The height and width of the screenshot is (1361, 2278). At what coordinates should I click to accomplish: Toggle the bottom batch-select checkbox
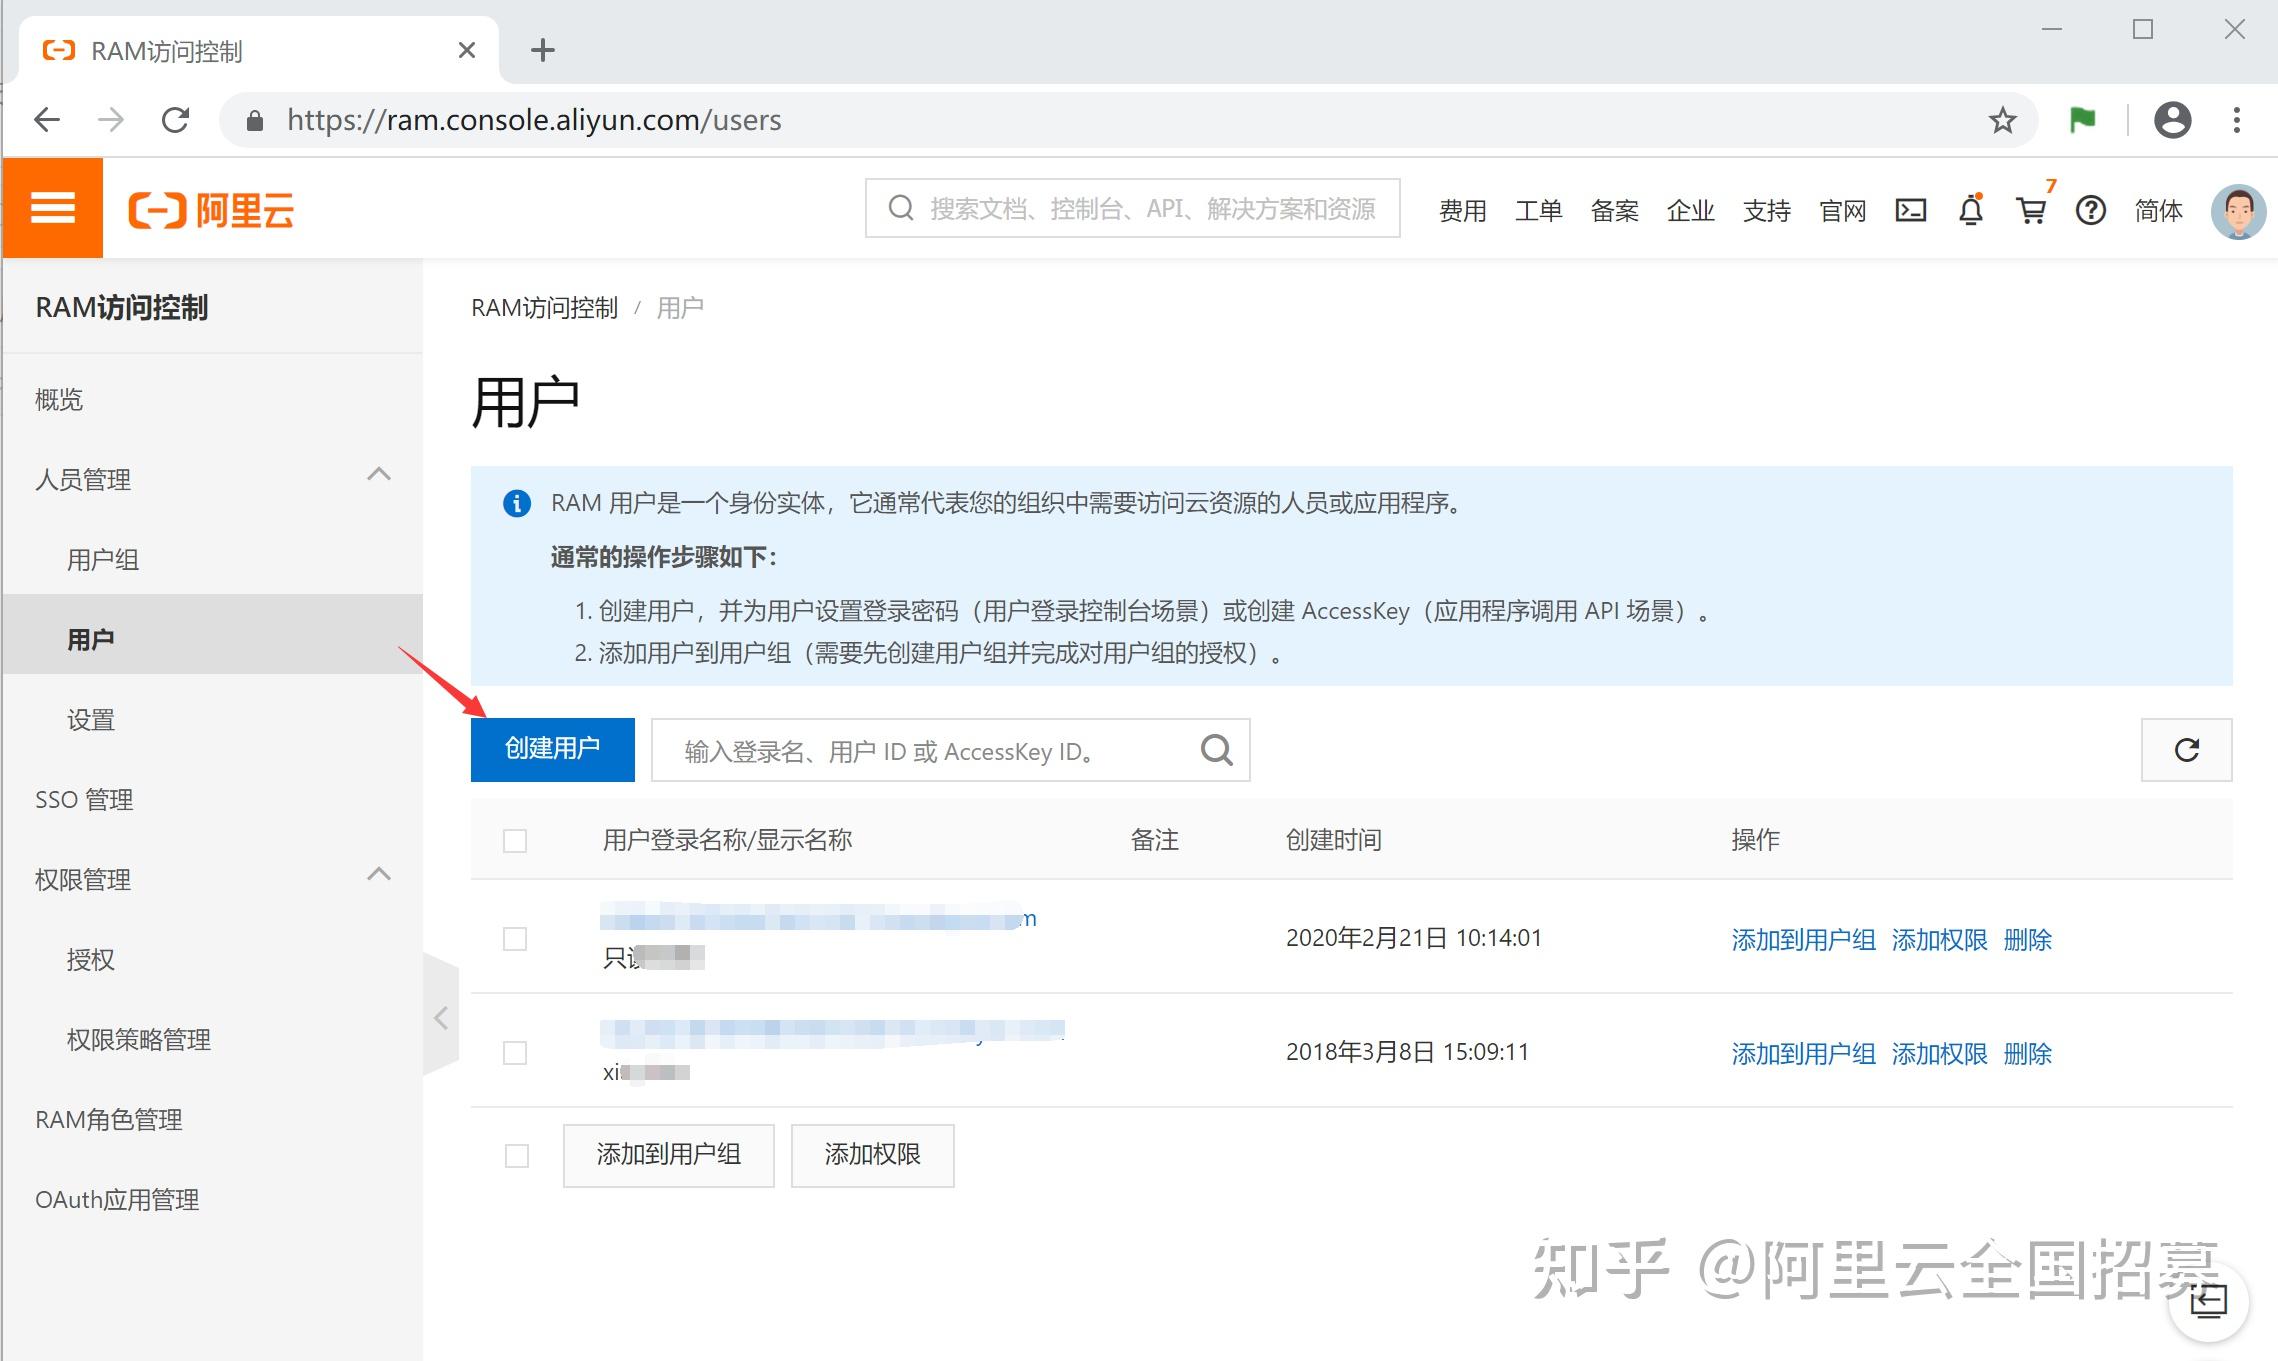(517, 1156)
